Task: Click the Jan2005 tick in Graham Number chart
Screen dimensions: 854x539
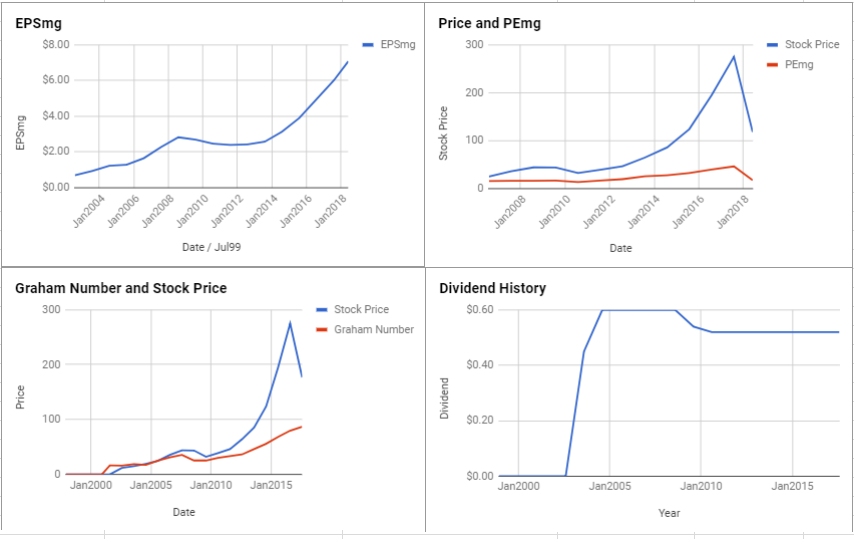Action: pyautogui.click(x=151, y=485)
